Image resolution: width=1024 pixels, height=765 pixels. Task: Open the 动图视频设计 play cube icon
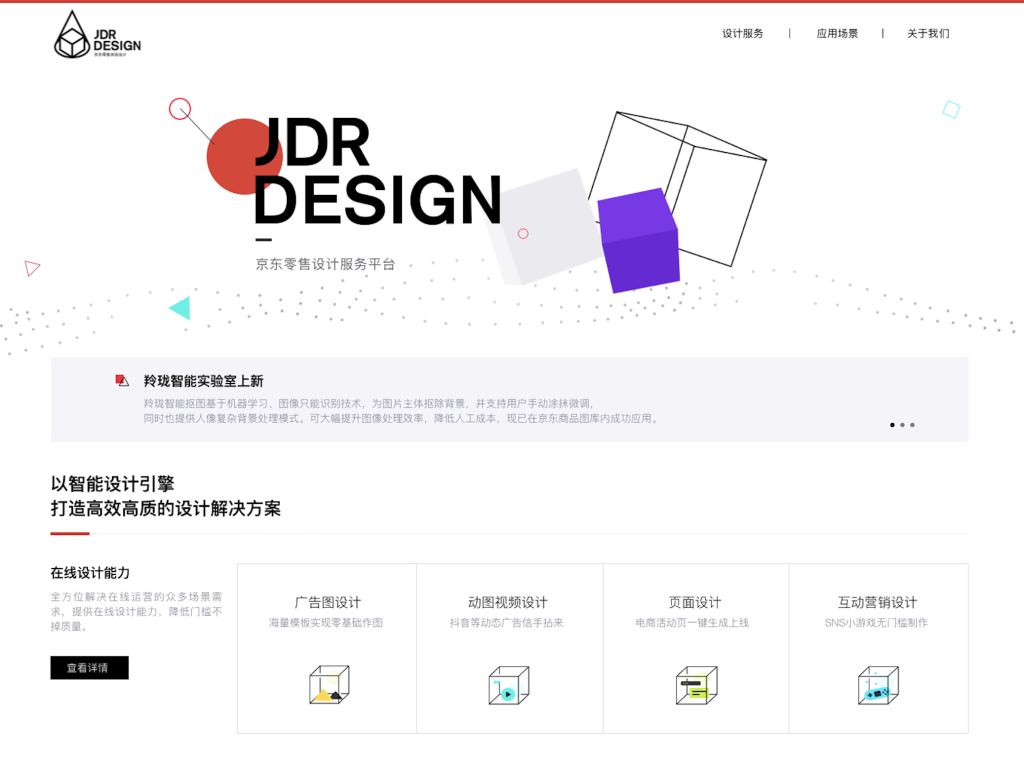(509, 684)
